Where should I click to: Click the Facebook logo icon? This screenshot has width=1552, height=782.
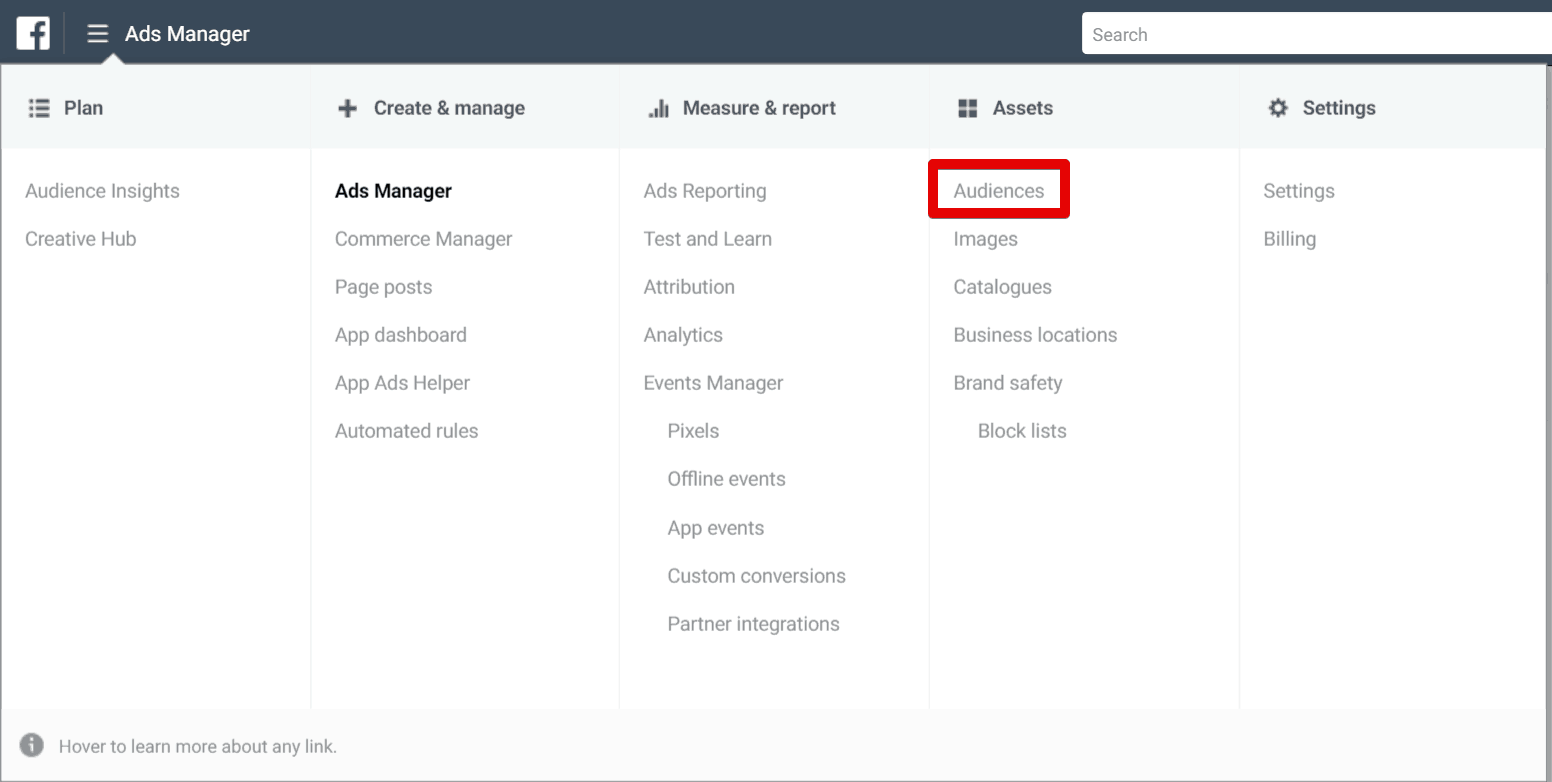point(33,34)
